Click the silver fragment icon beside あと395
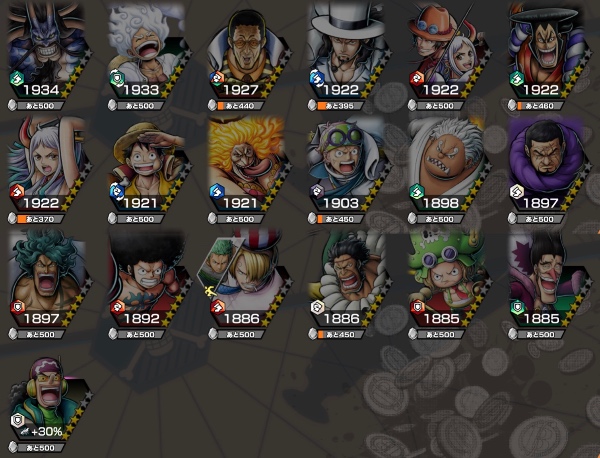The width and height of the screenshot is (600, 458). (312, 105)
